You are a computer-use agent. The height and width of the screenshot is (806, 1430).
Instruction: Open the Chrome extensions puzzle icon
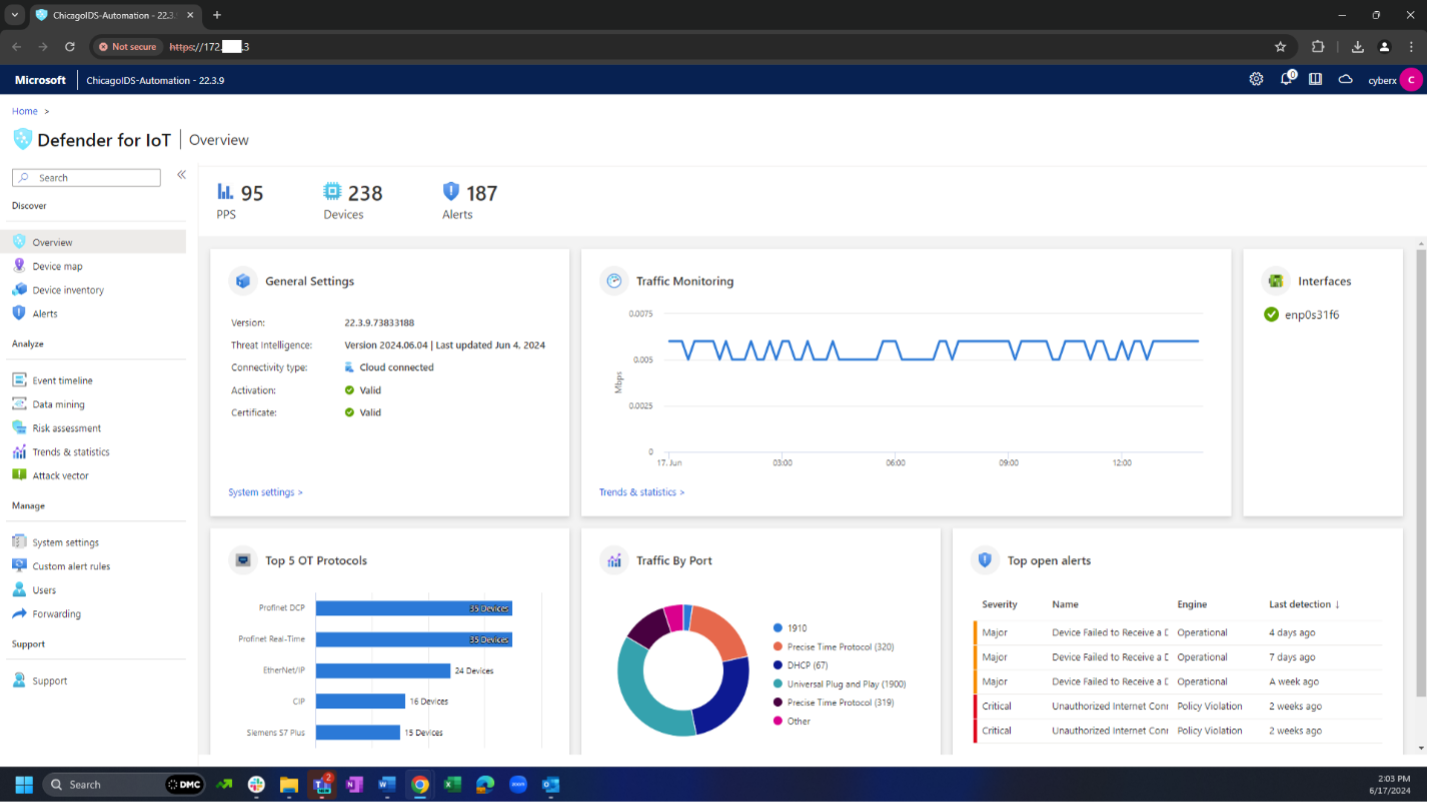[1318, 47]
